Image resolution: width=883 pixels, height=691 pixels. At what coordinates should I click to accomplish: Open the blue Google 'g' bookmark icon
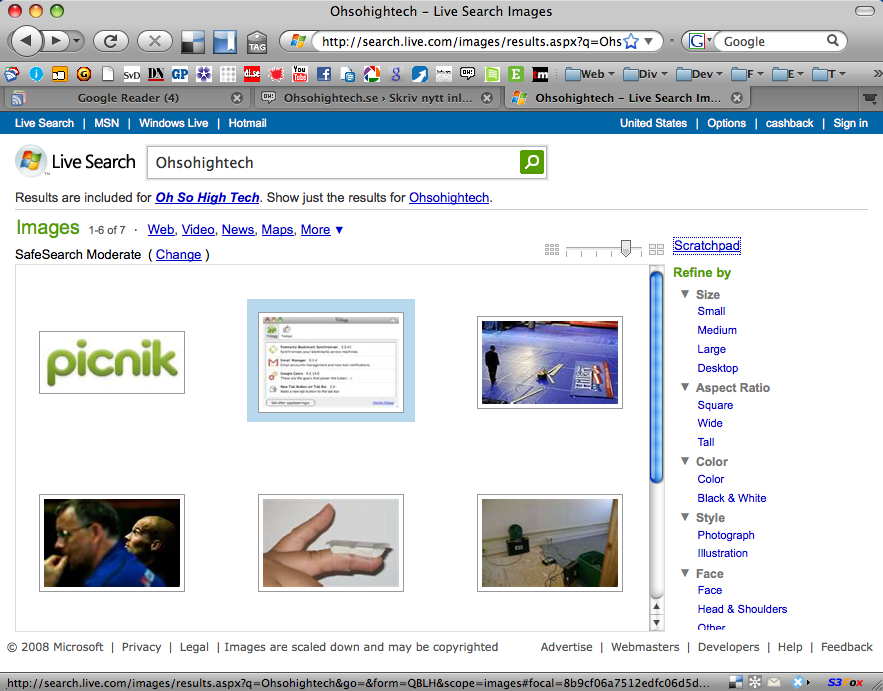[x=396, y=74]
